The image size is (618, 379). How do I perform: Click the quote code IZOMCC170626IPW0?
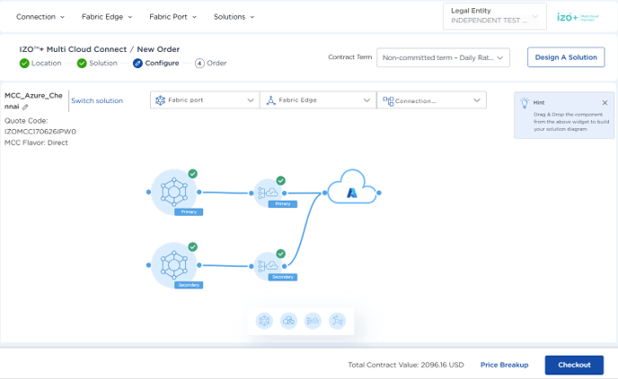[40, 132]
